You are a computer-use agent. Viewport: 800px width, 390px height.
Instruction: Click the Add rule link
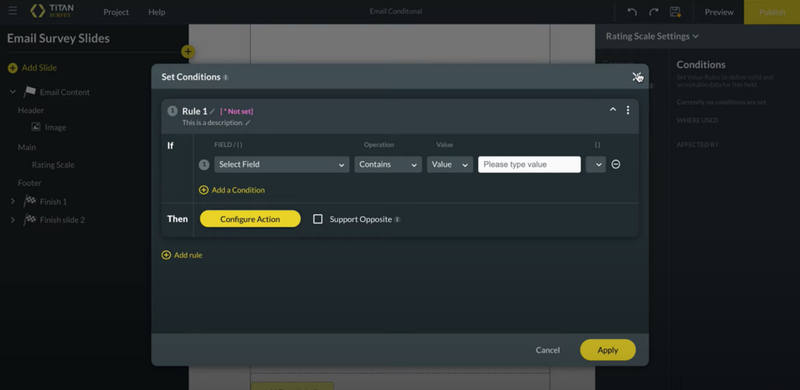pyautogui.click(x=188, y=255)
